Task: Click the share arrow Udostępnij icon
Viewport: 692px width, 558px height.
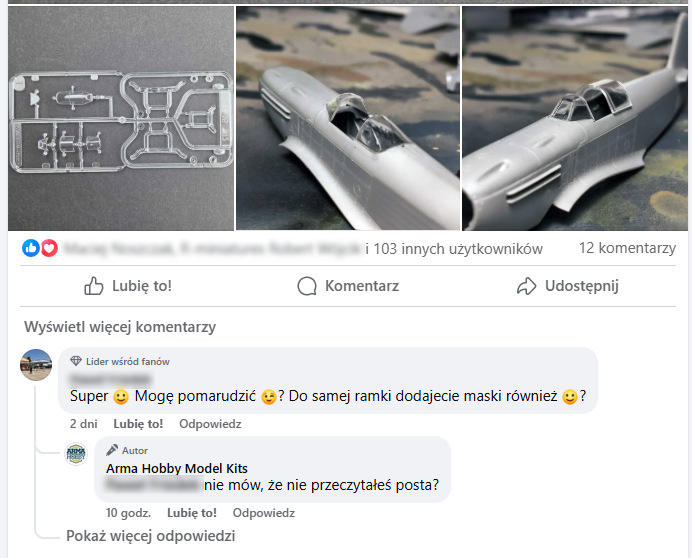Action: [x=527, y=286]
